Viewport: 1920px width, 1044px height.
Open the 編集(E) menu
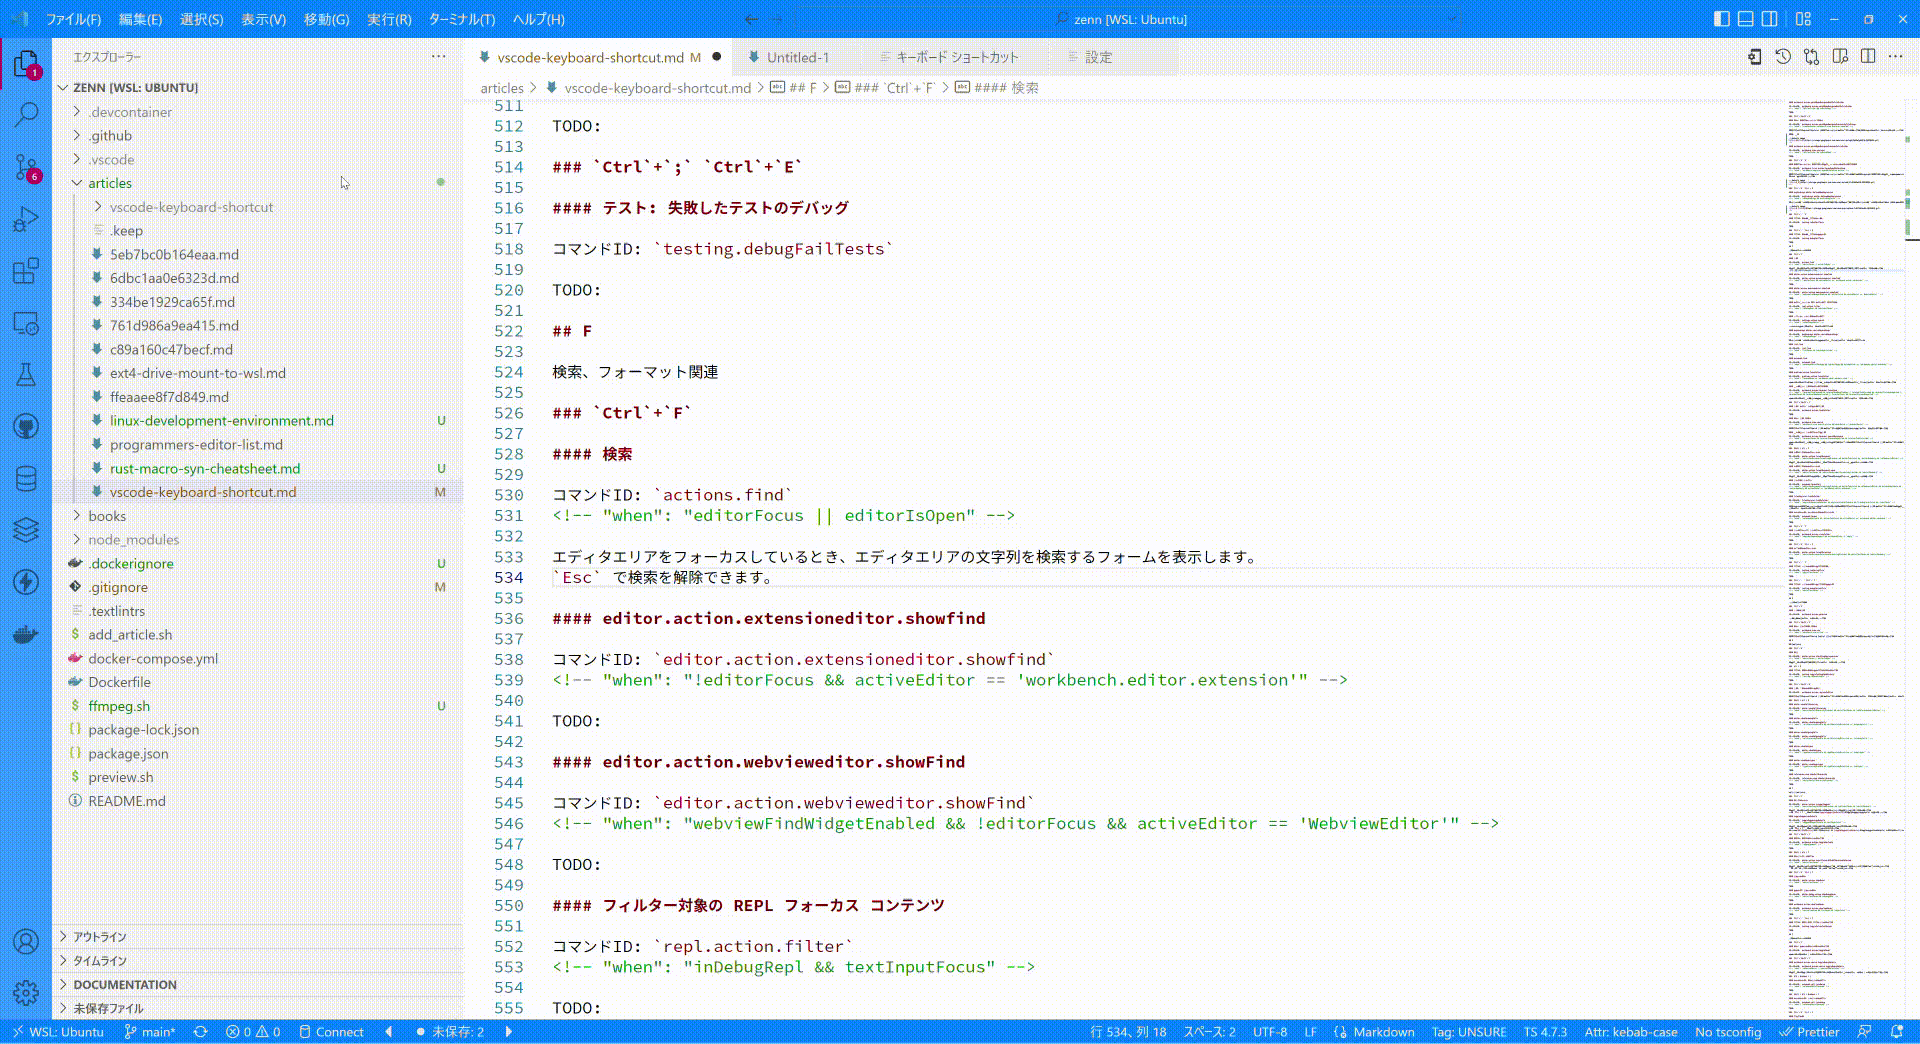140,19
